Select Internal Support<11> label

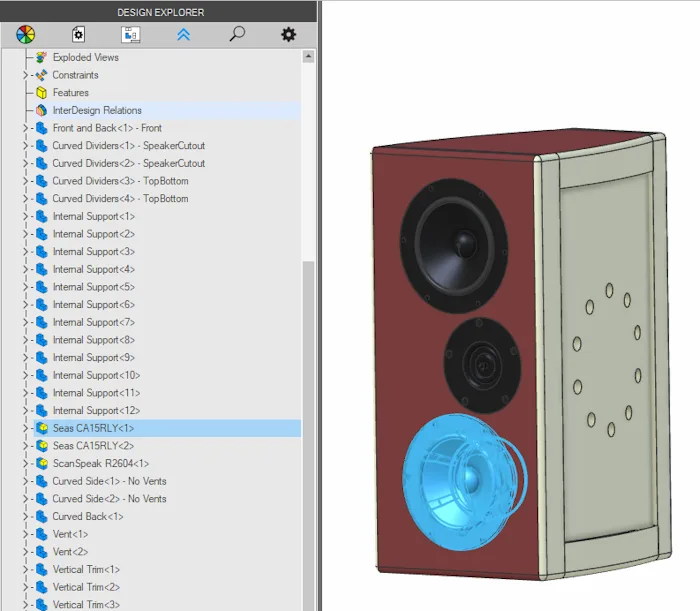coord(96,393)
